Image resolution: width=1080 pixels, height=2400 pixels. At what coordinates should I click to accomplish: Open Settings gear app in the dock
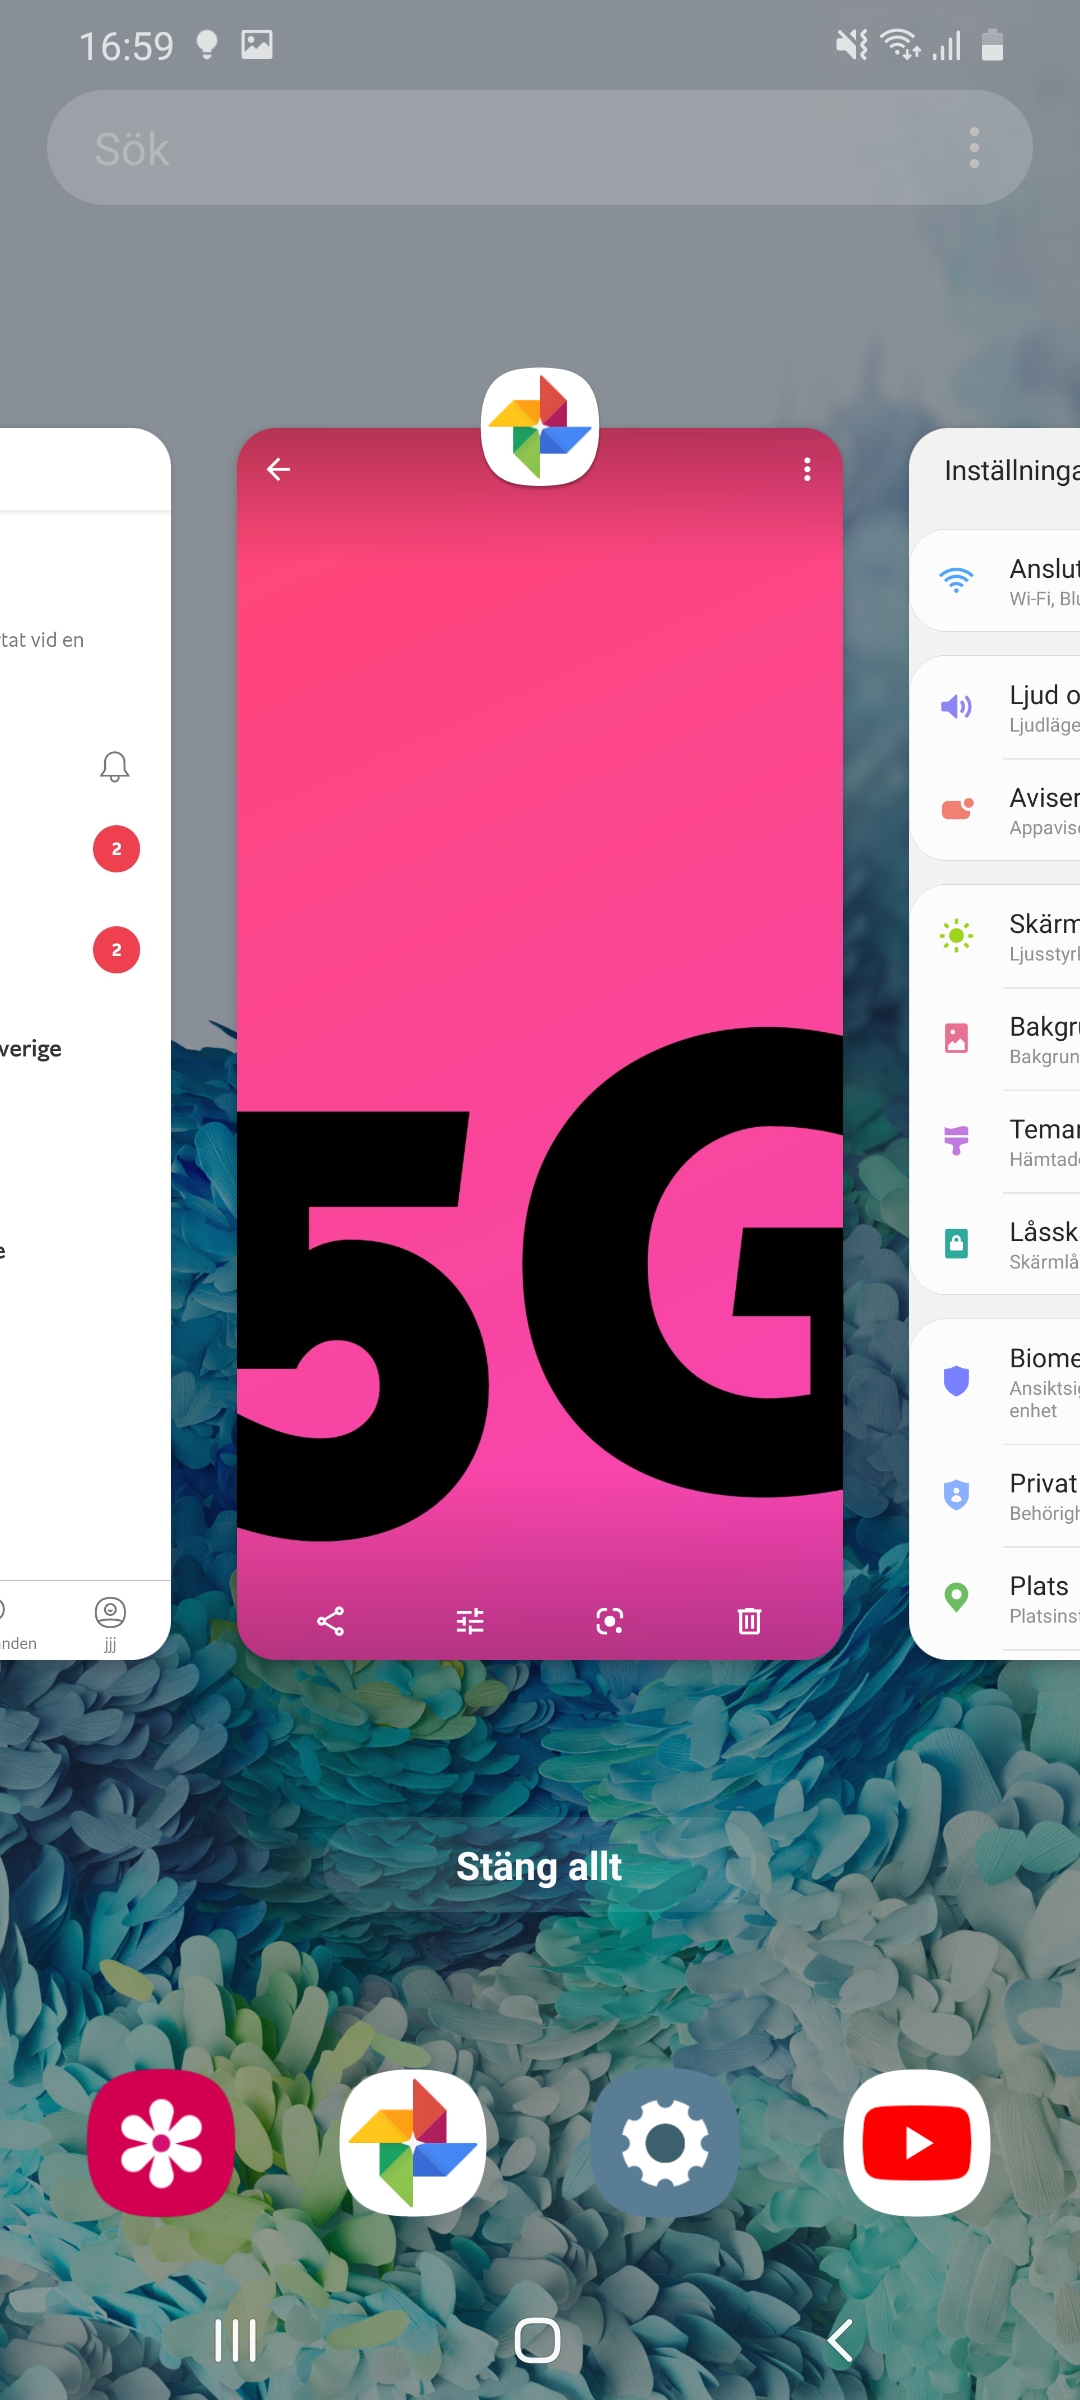[665, 2143]
